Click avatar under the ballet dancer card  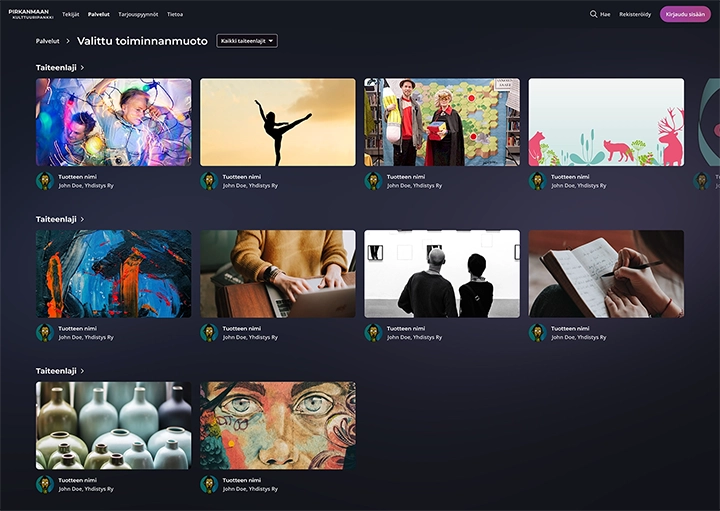(x=209, y=181)
